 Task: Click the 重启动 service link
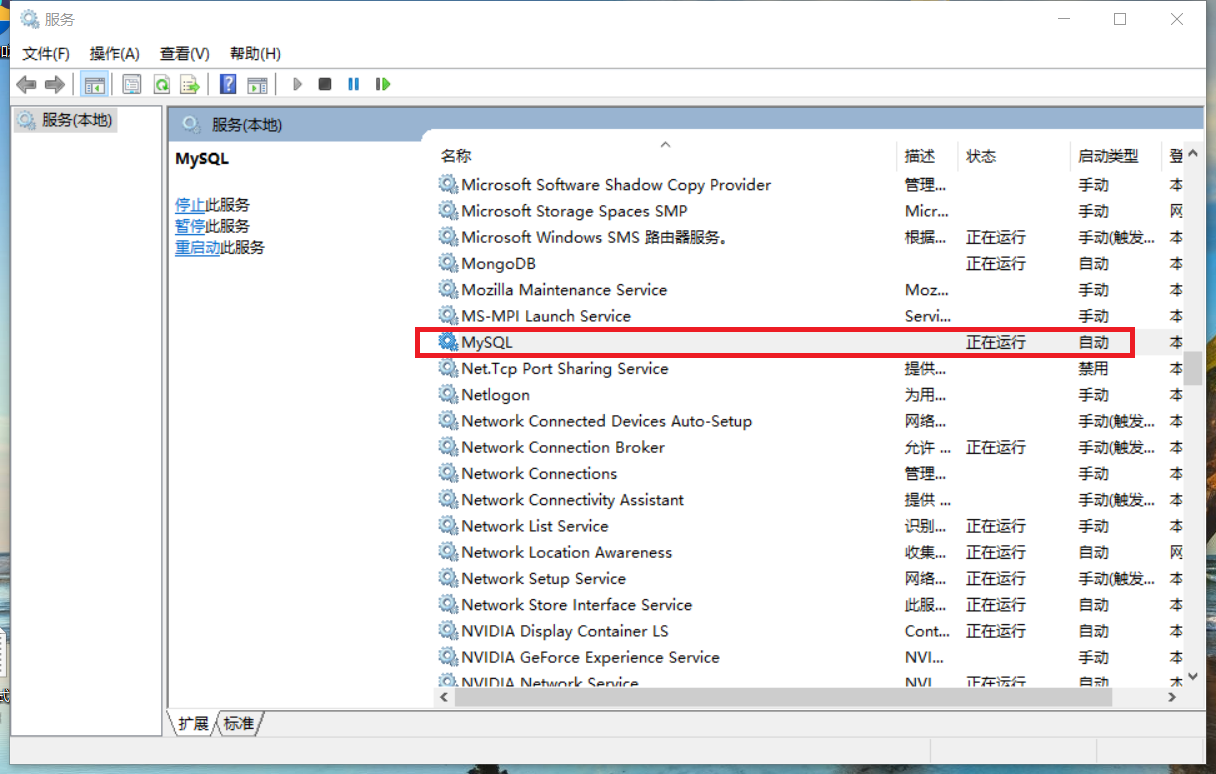pyautogui.click(x=198, y=247)
